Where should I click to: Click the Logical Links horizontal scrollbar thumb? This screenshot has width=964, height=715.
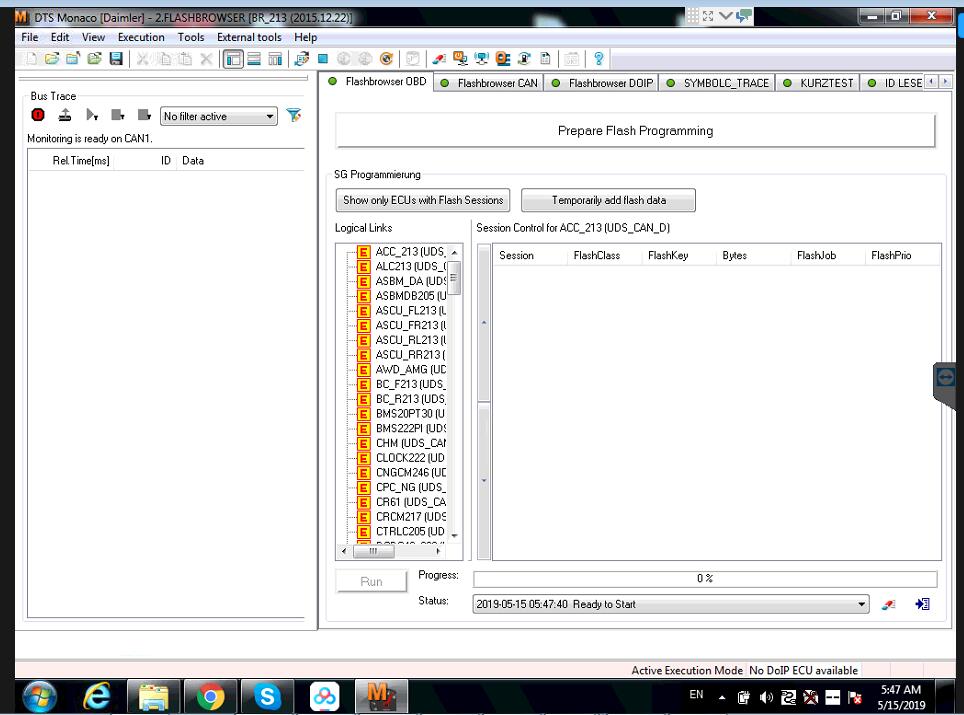pyautogui.click(x=373, y=551)
